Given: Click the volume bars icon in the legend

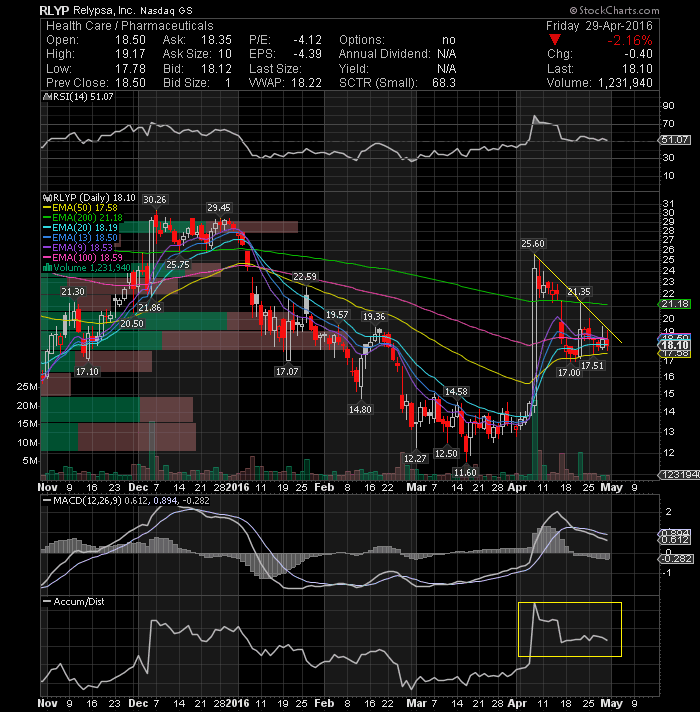Looking at the screenshot, I should (x=47, y=267).
